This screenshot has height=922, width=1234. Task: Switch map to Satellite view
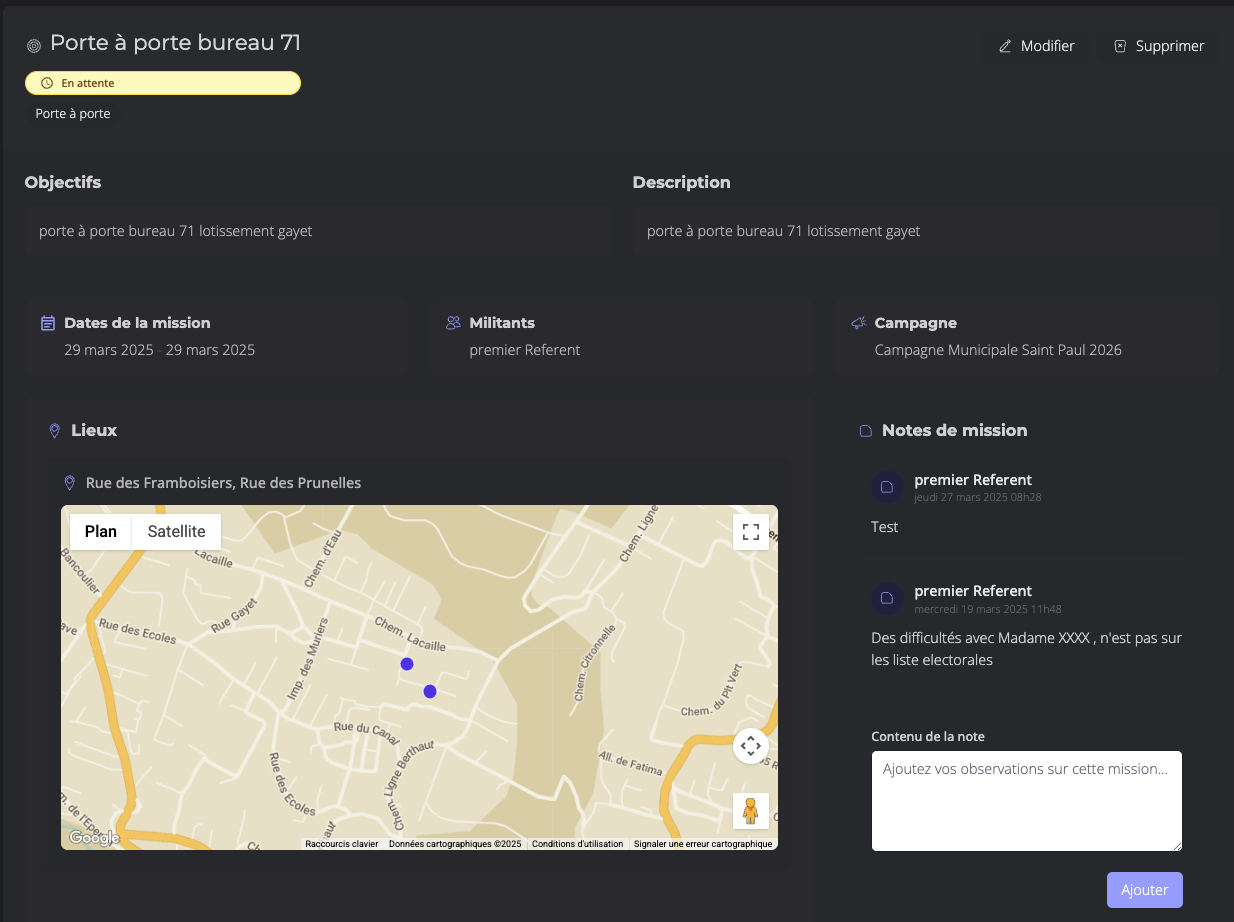tap(177, 532)
